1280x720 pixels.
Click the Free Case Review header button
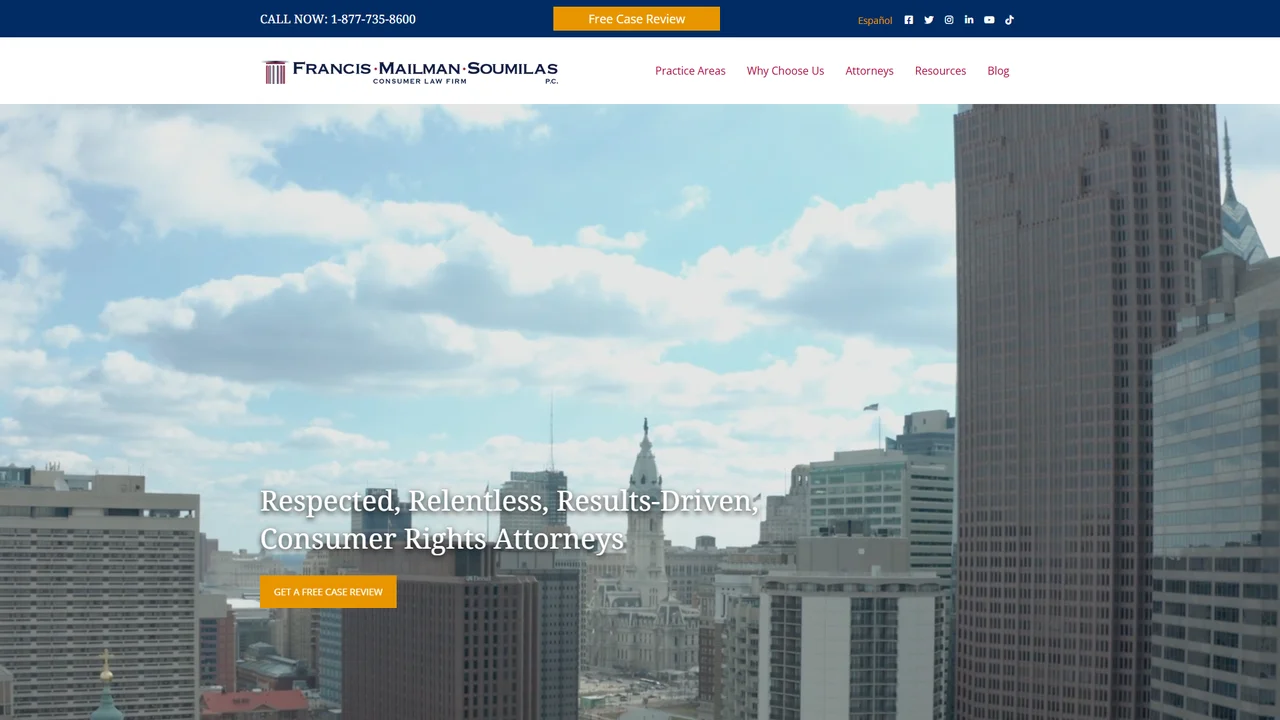pyautogui.click(x=636, y=19)
